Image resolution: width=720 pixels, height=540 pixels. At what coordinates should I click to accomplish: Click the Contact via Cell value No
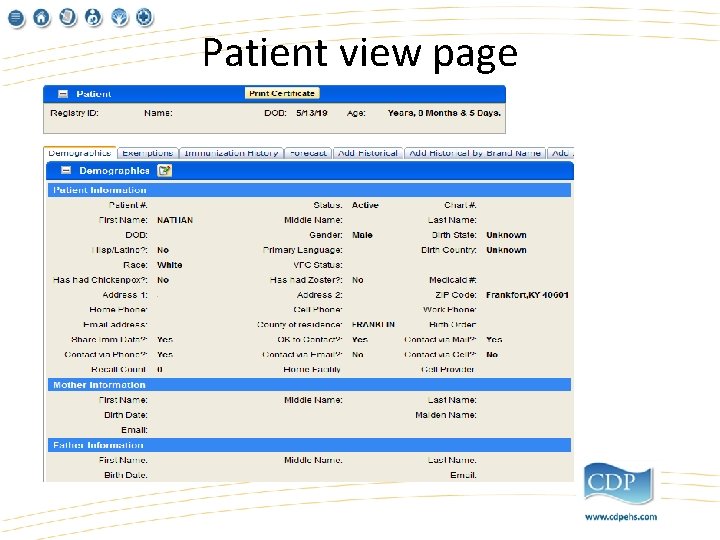click(492, 355)
